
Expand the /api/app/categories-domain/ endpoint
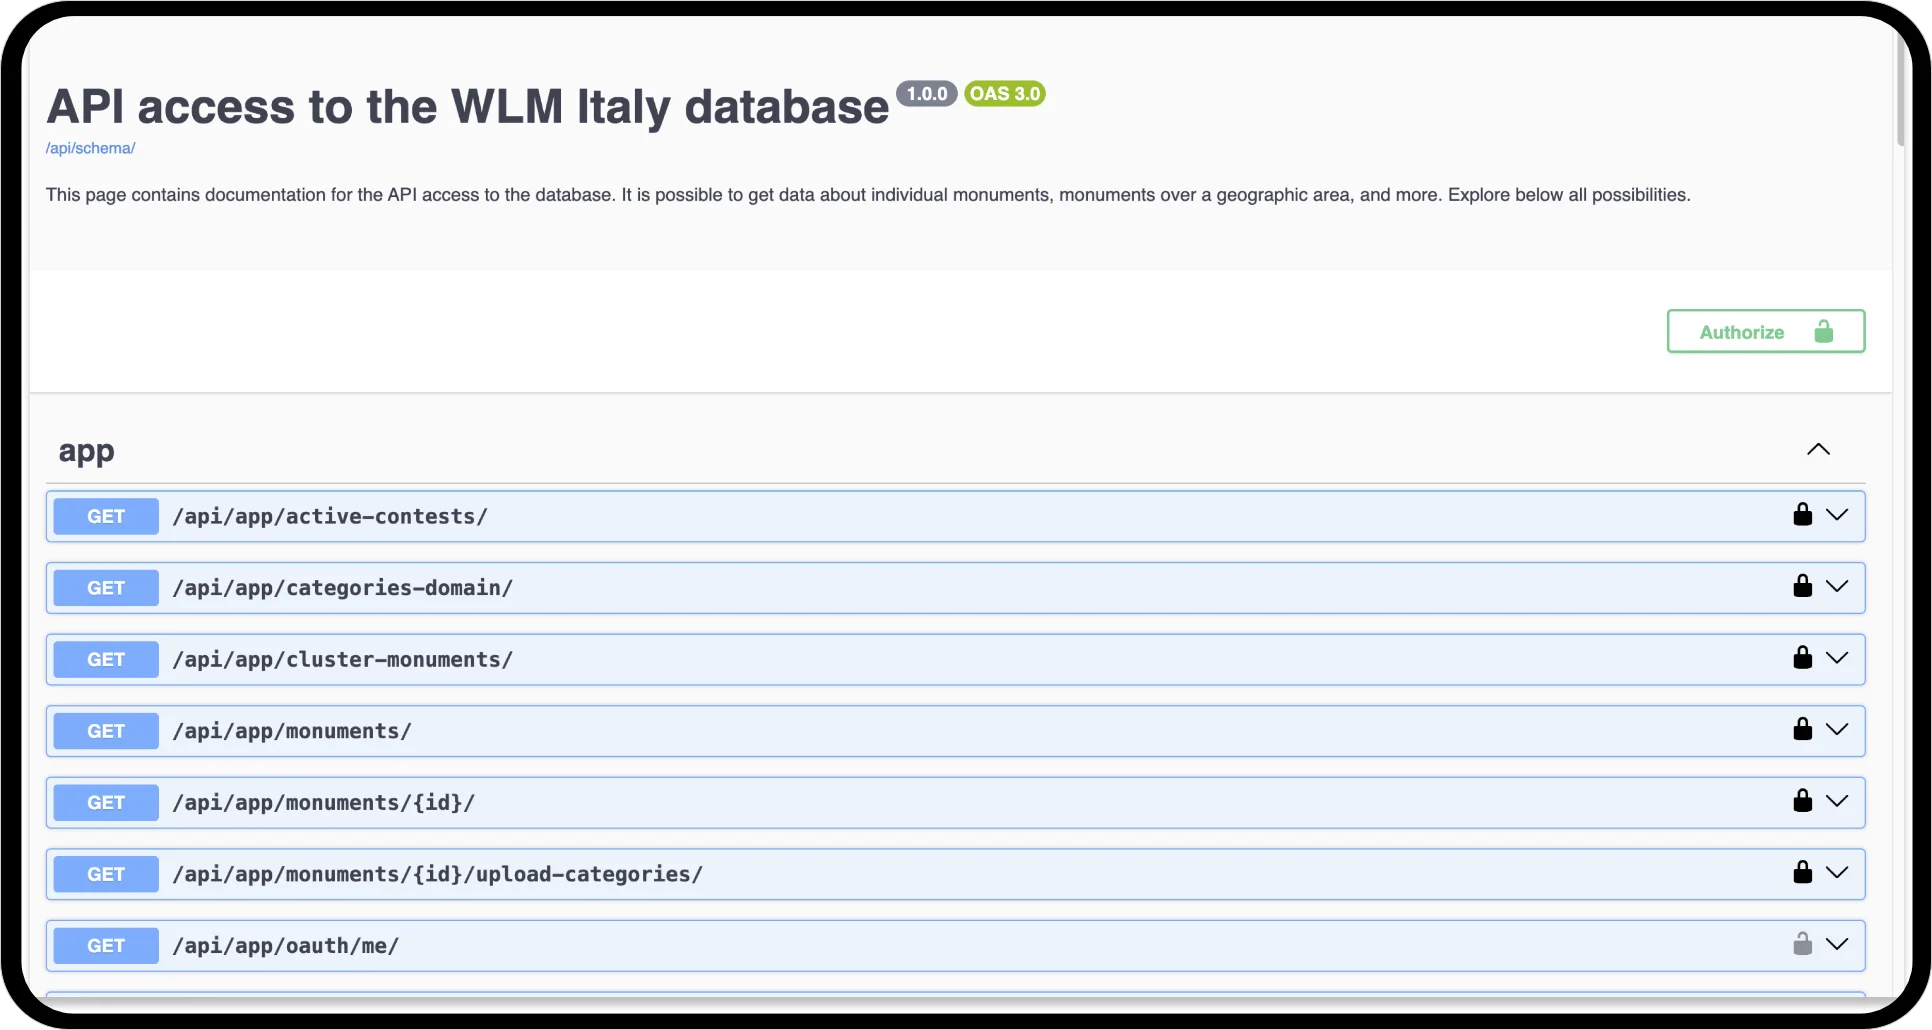tap(1838, 586)
